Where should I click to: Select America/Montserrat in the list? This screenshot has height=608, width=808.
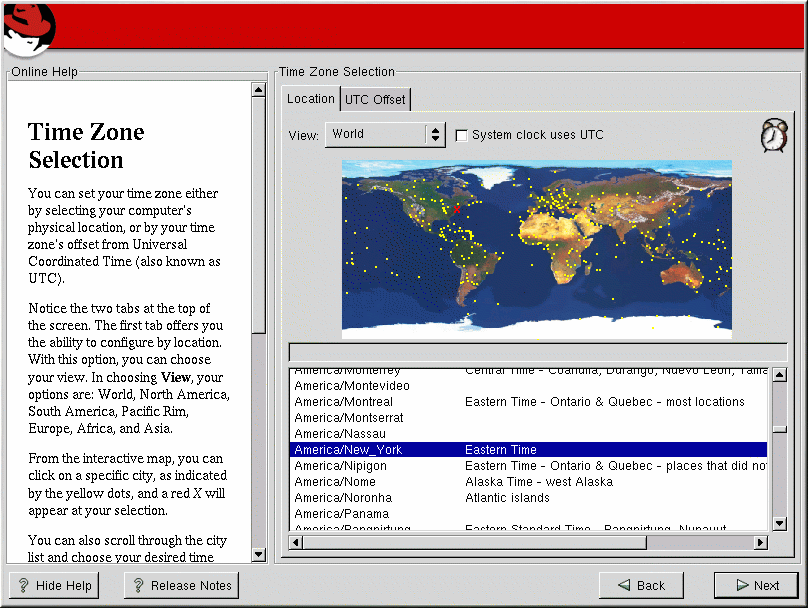[x=528, y=417]
